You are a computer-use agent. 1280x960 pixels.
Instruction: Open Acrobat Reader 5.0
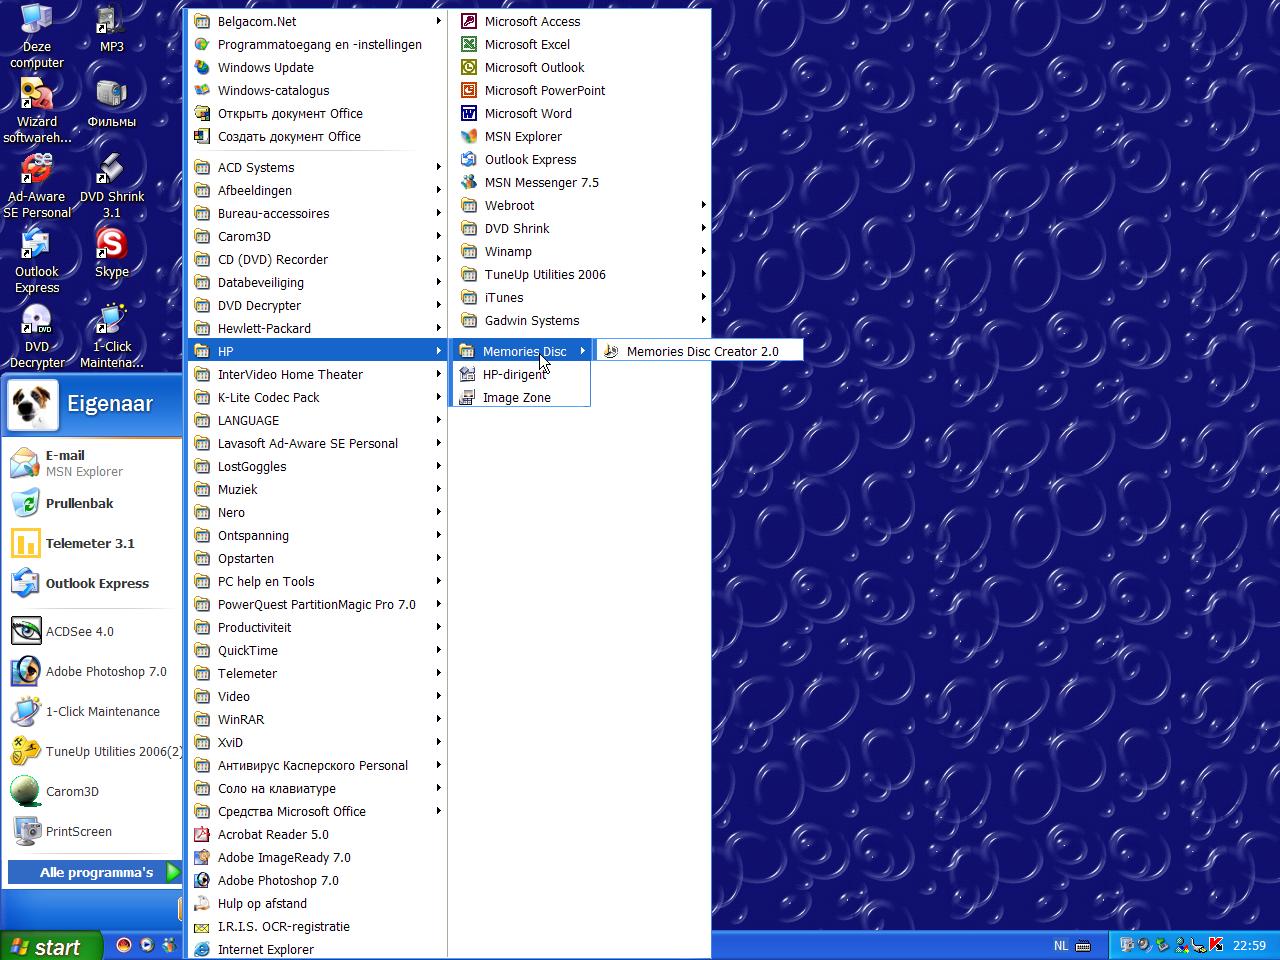coord(317,834)
